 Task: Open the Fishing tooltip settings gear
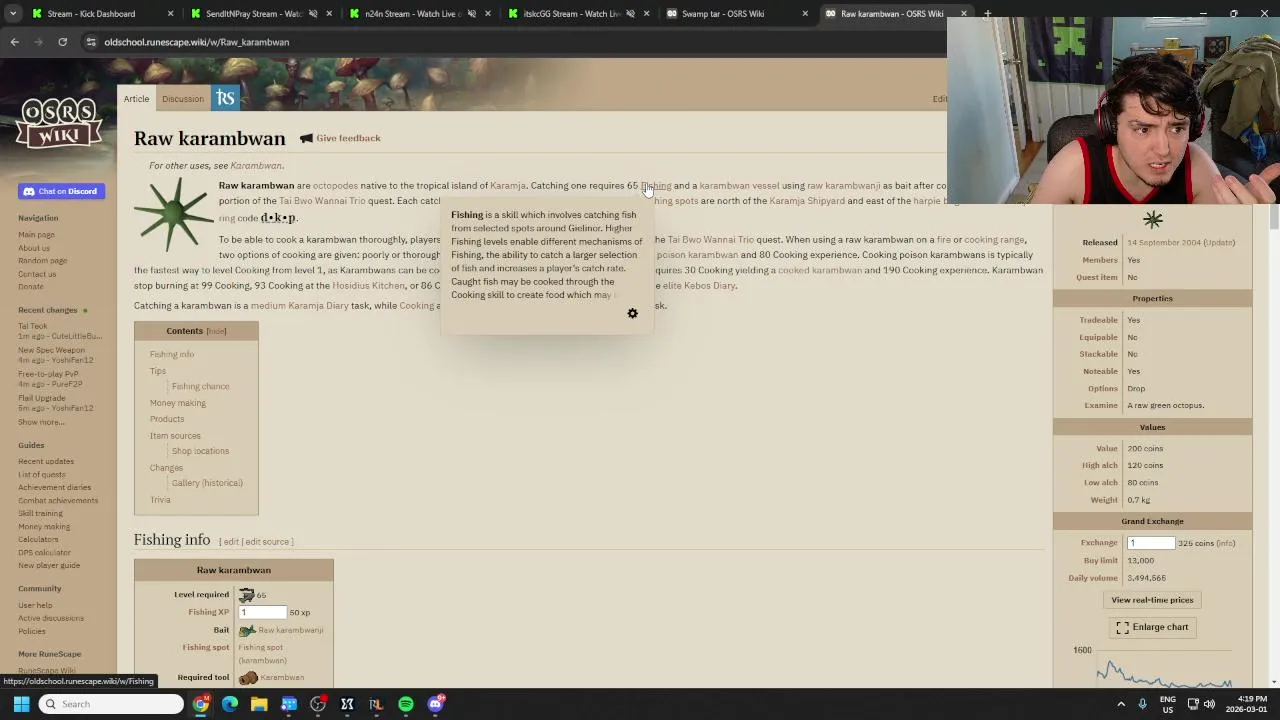click(x=632, y=314)
